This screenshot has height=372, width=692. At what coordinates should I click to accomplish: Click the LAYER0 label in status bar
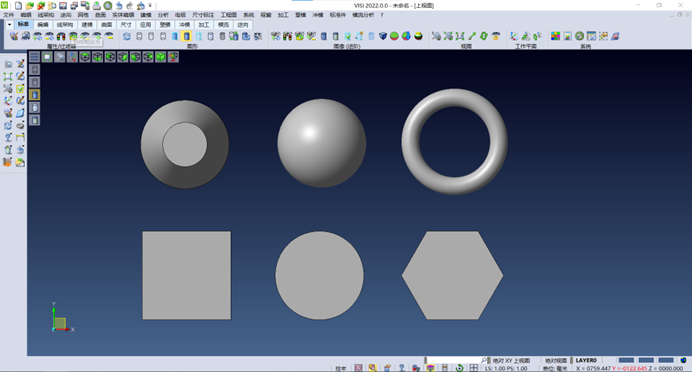coord(586,360)
